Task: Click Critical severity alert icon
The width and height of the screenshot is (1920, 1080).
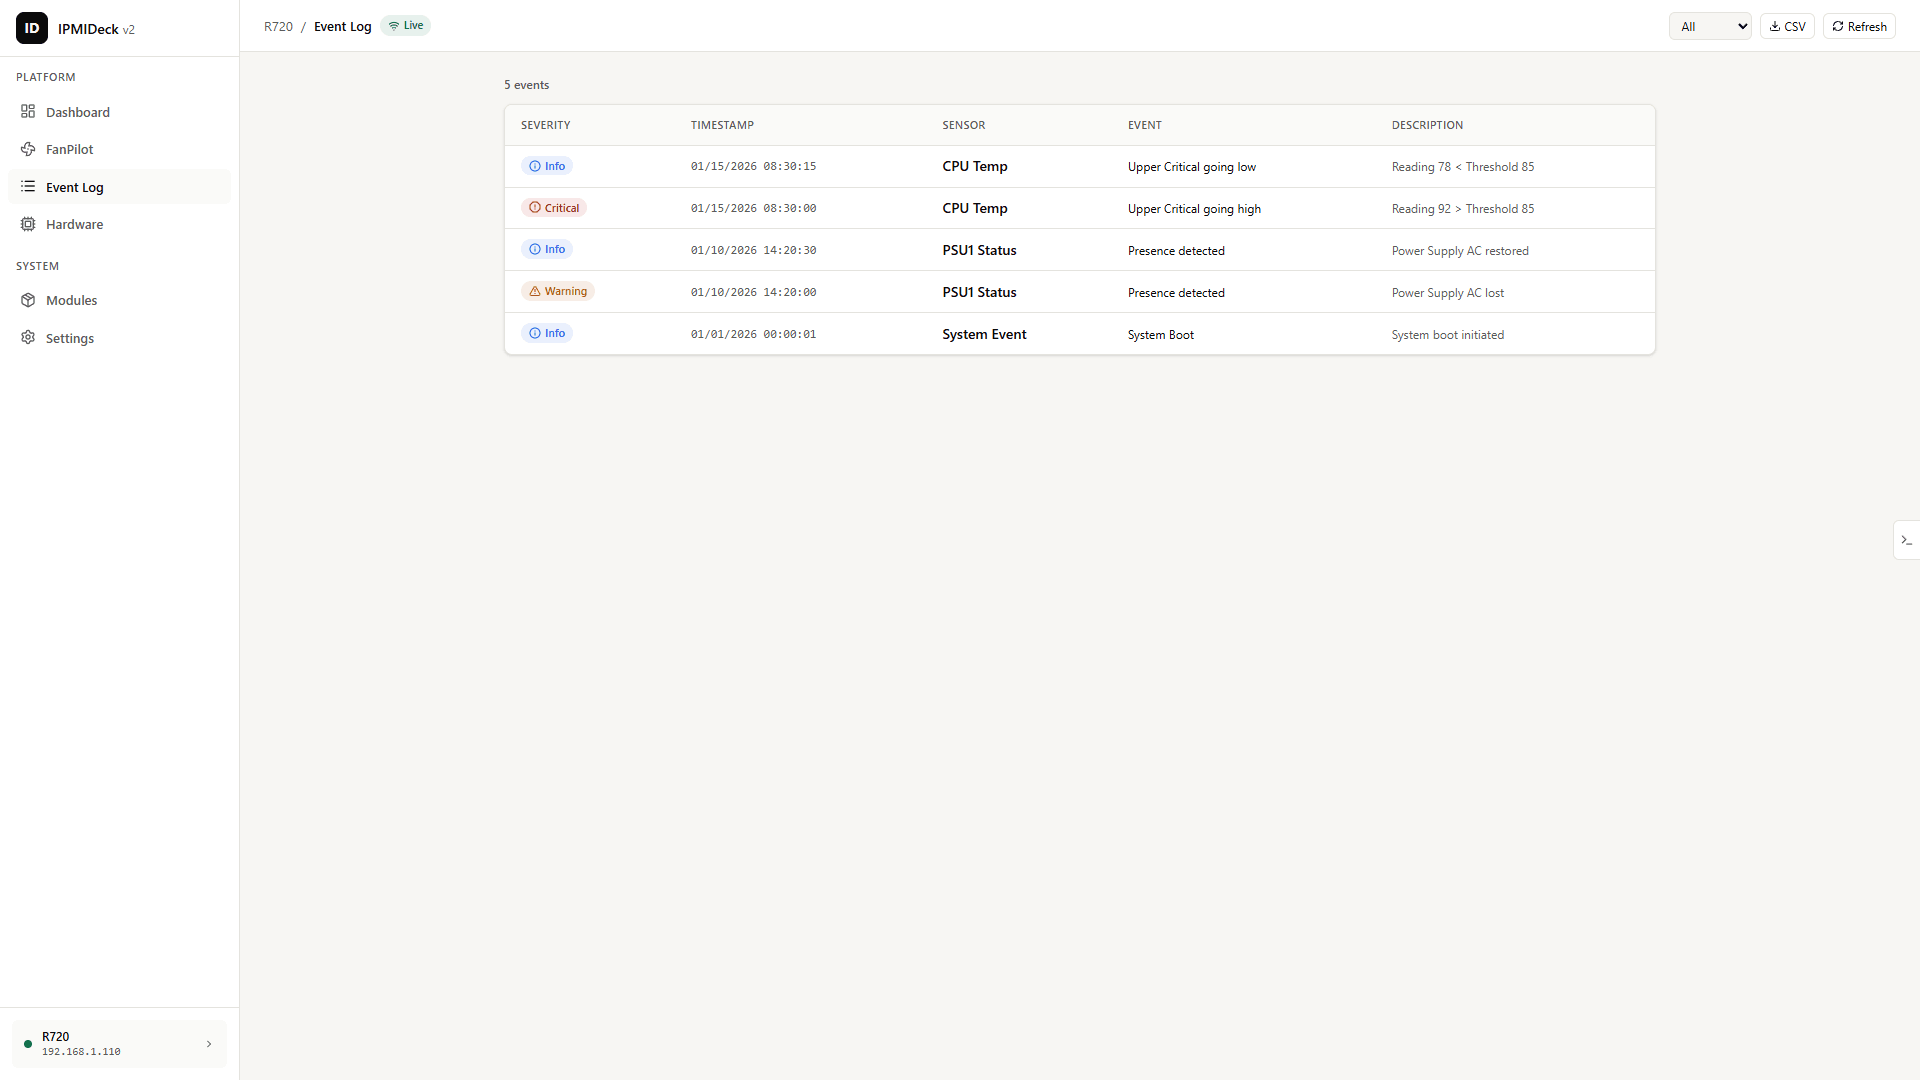Action: pyautogui.click(x=535, y=208)
